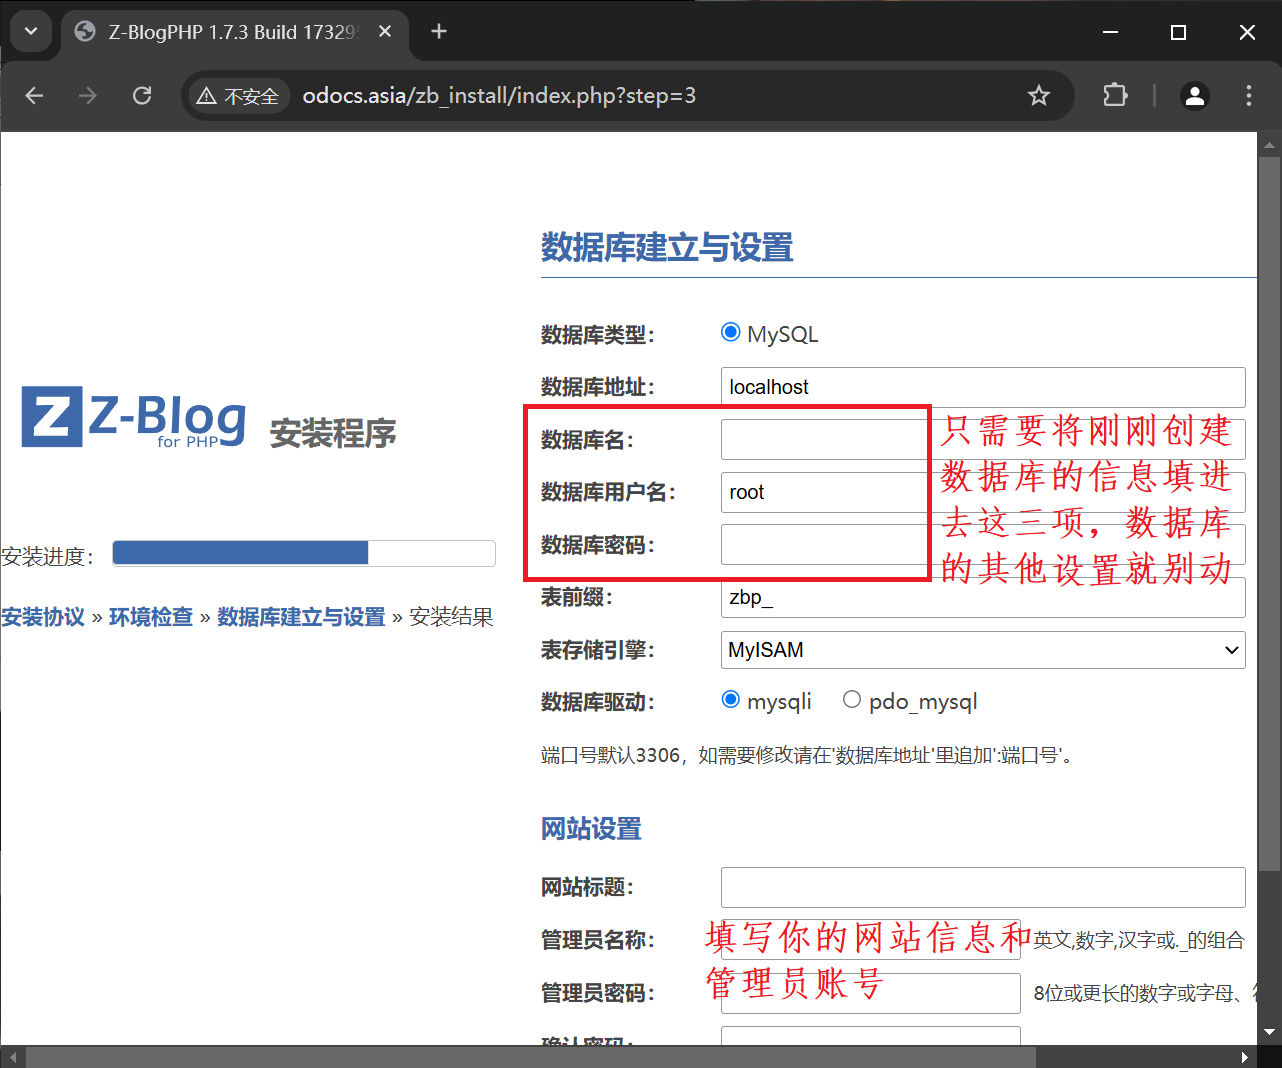This screenshot has width=1282, height=1068.
Task: Switch to the Z-BlogPHP 1.7.3 tab
Action: [x=230, y=32]
